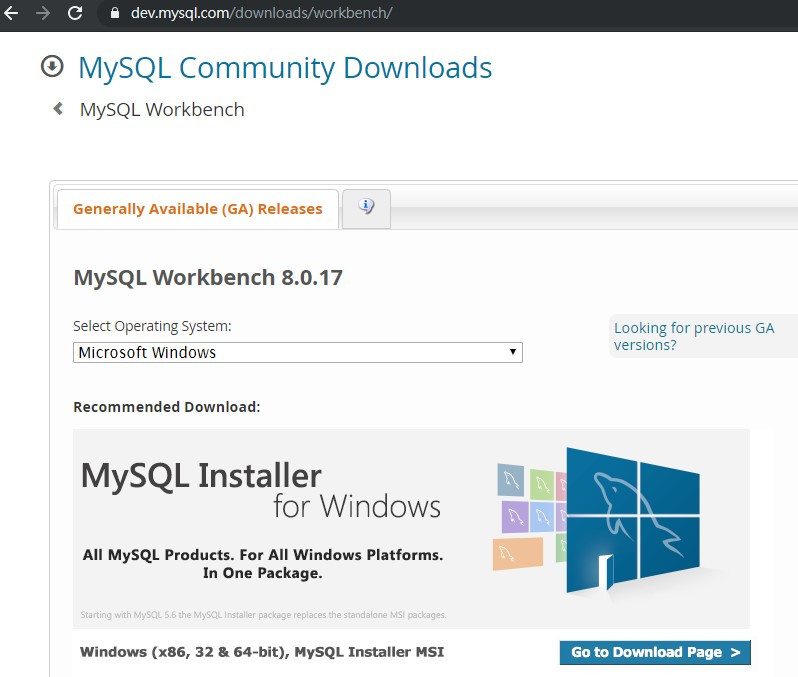This screenshot has width=798, height=677.
Task: Click the MySQL Workbench 8.0.17 heading
Action: (x=208, y=278)
